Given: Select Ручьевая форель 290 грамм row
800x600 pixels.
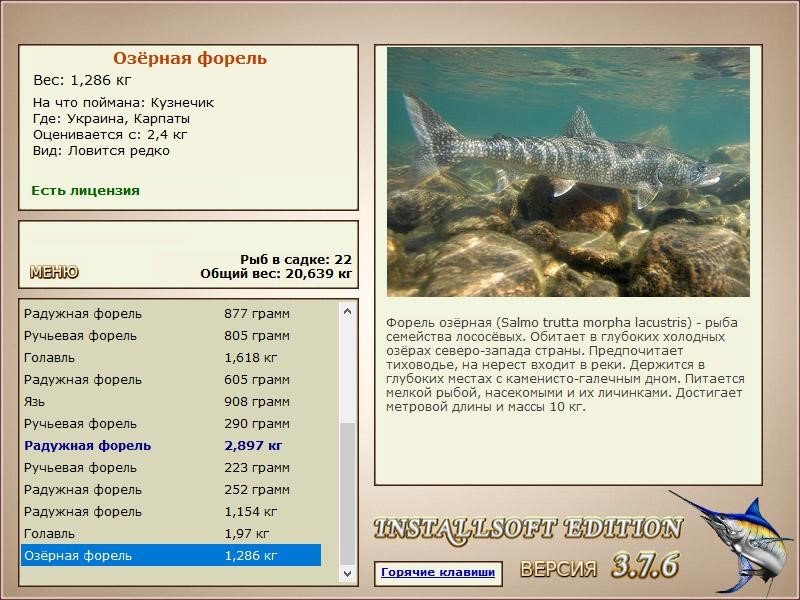Looking at the screenshot, I should (x=171, y=423).
